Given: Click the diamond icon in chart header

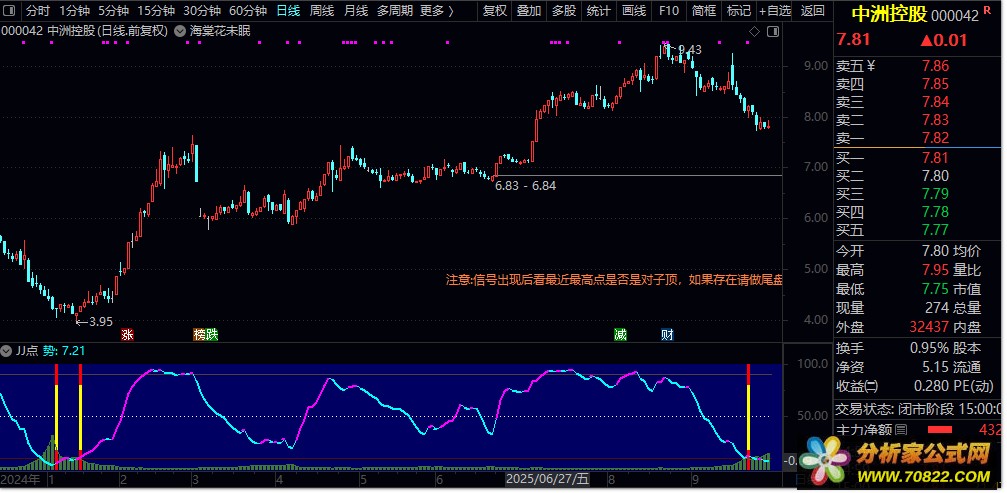Looking at the screenshot, I should tap(754, 32).
